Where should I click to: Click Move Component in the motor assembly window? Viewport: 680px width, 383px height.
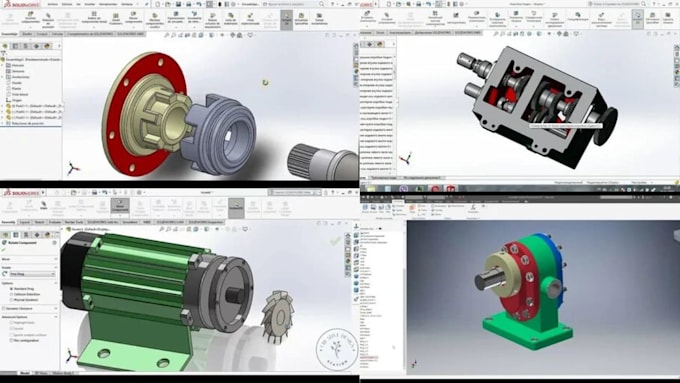pos(120,207)
